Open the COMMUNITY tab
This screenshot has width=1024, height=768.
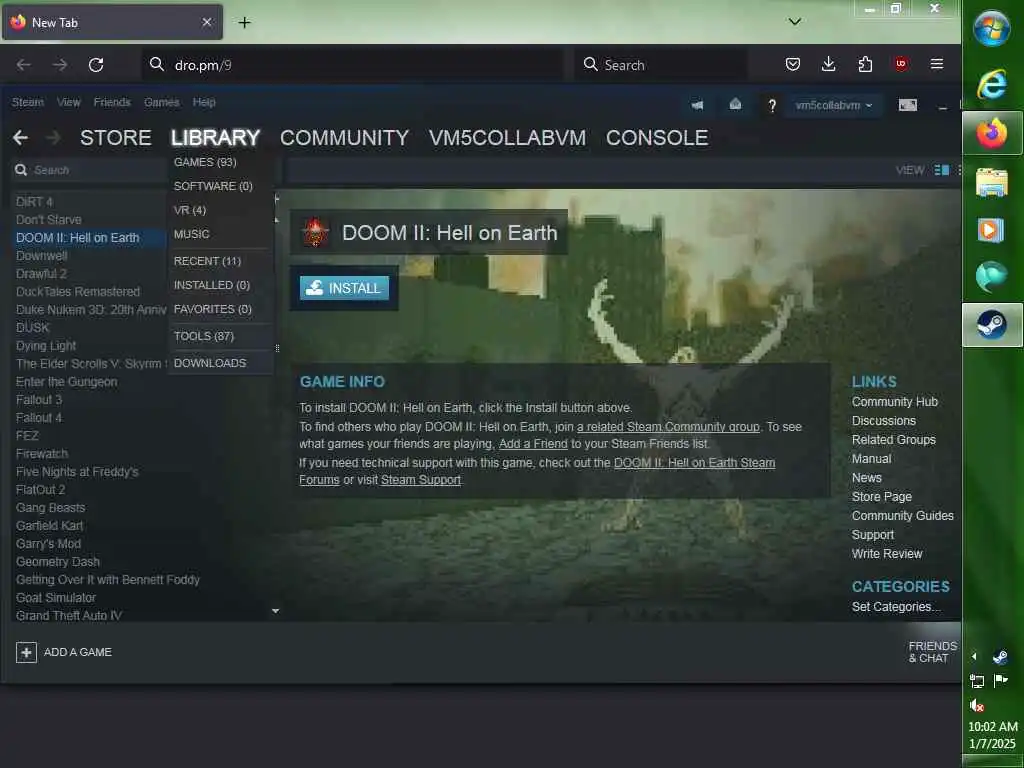[344, 138]
